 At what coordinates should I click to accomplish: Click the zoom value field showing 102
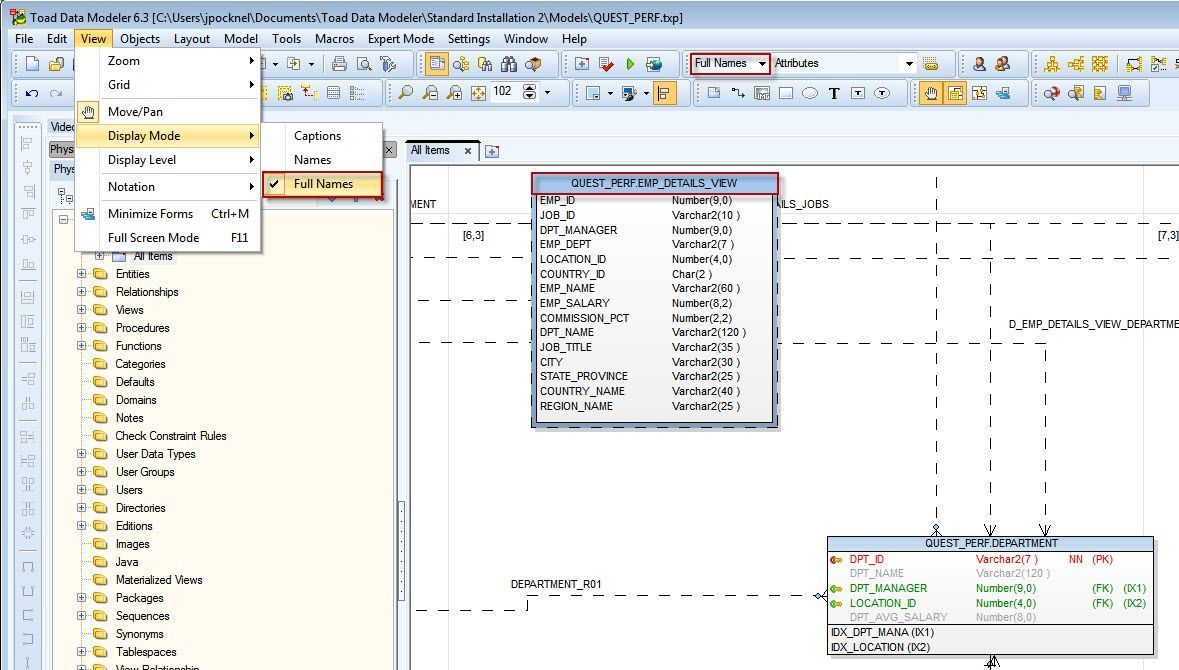[504, 92]
